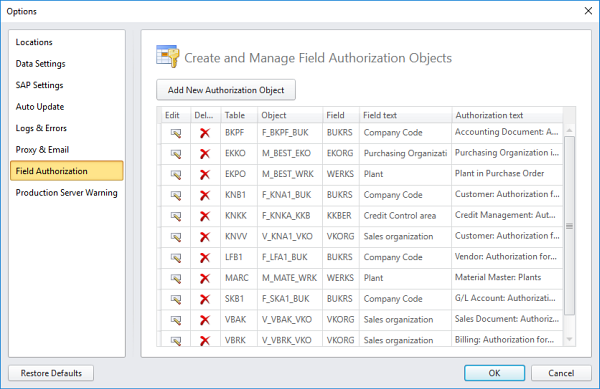Sort by the Field column header

(341, 115)
